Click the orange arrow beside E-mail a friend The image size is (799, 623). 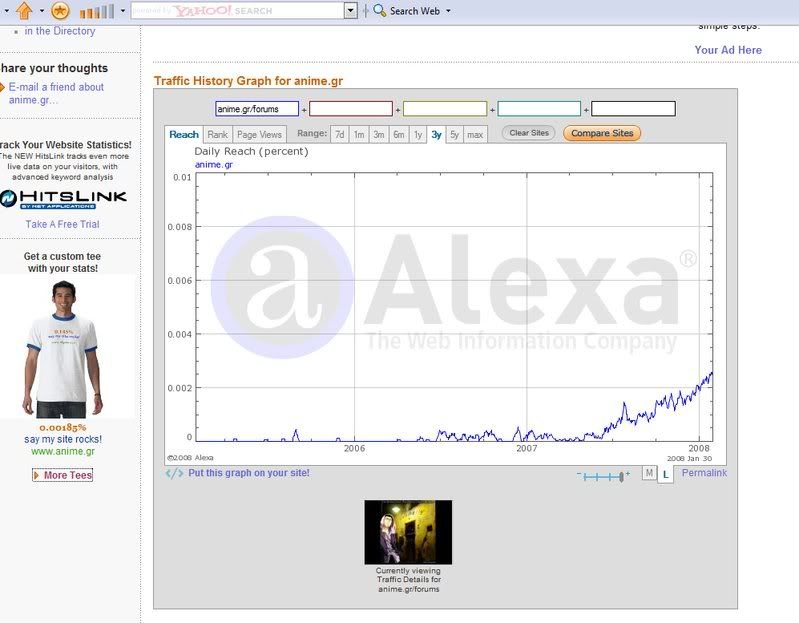[3, 87]
